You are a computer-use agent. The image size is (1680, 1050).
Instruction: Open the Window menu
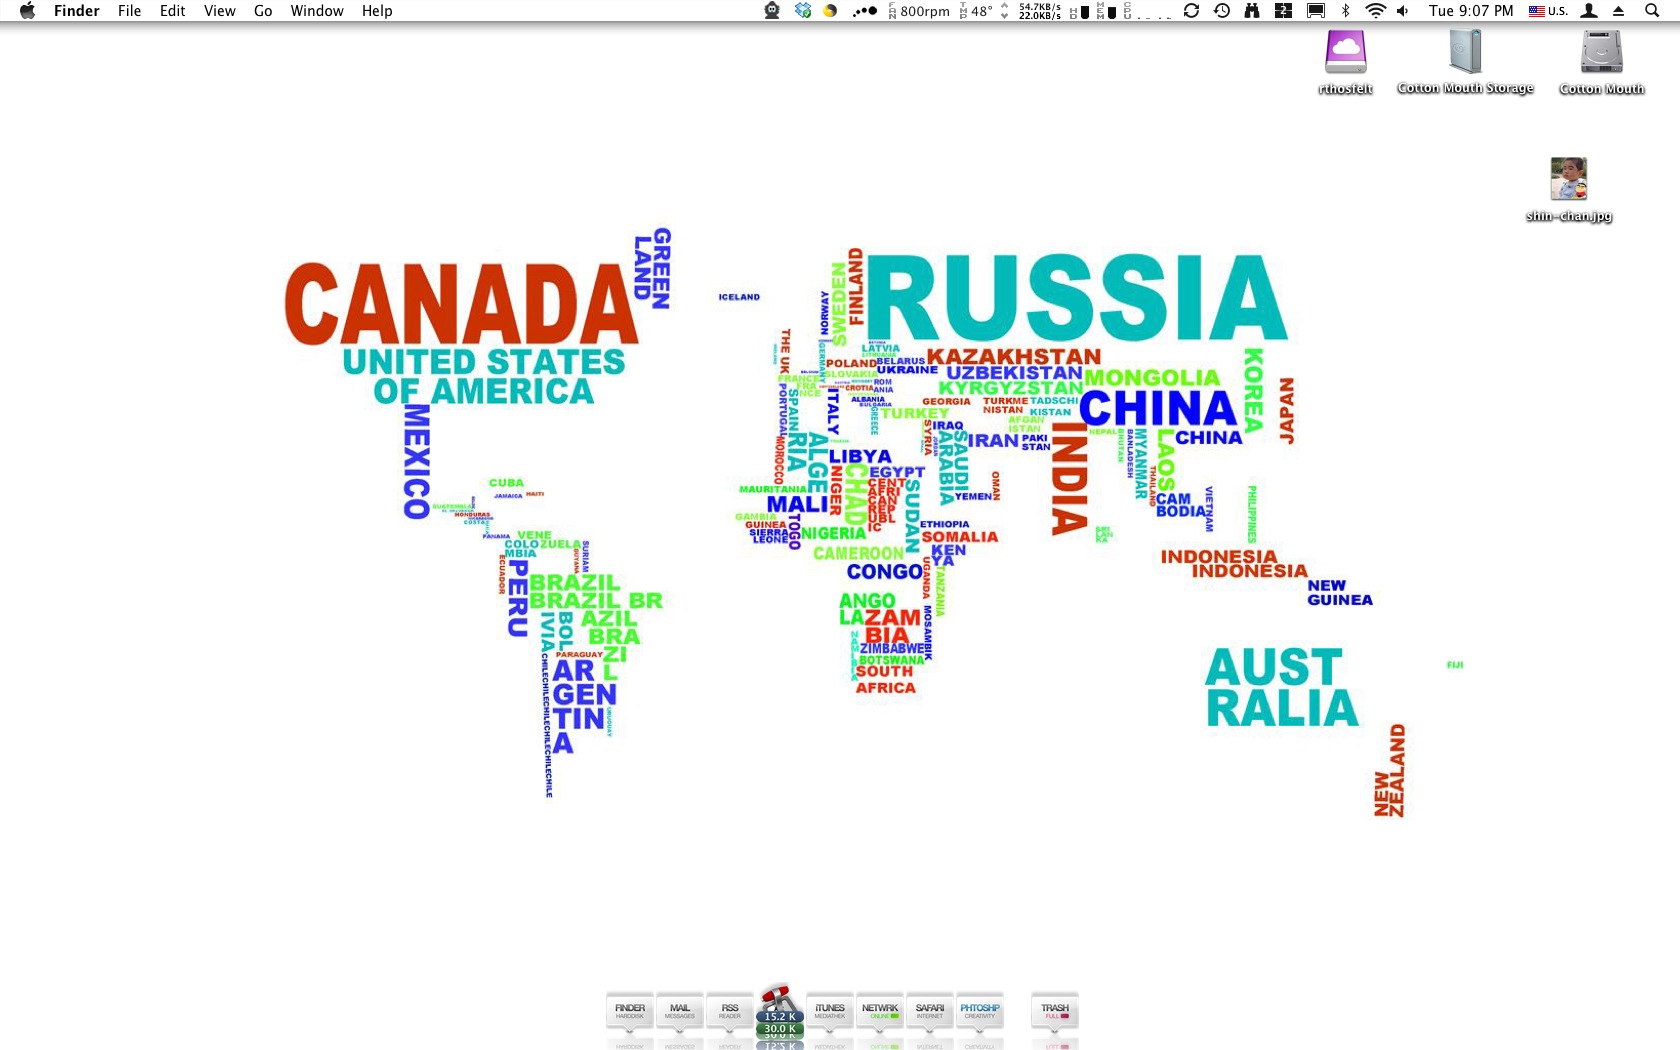click(x=317, y=11)
